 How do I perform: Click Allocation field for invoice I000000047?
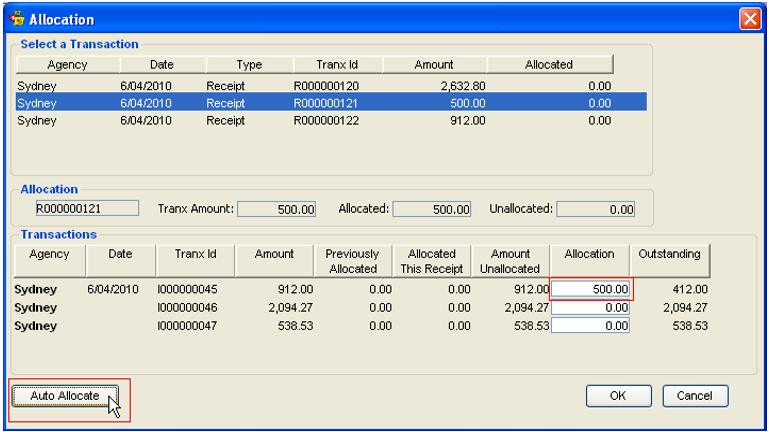point(590,326)
